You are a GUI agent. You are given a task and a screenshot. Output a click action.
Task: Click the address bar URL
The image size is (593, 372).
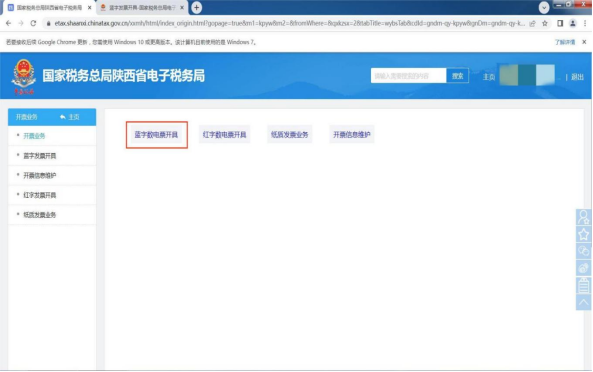click(289, 23)
